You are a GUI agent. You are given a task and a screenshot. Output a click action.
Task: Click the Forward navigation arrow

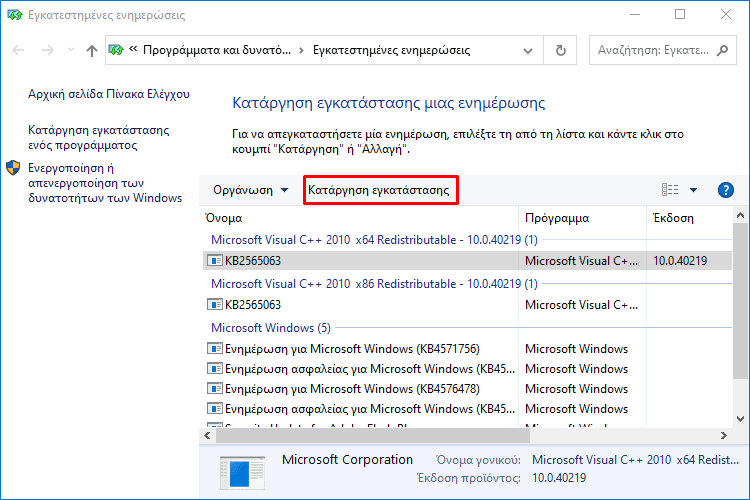coord(47,50)
